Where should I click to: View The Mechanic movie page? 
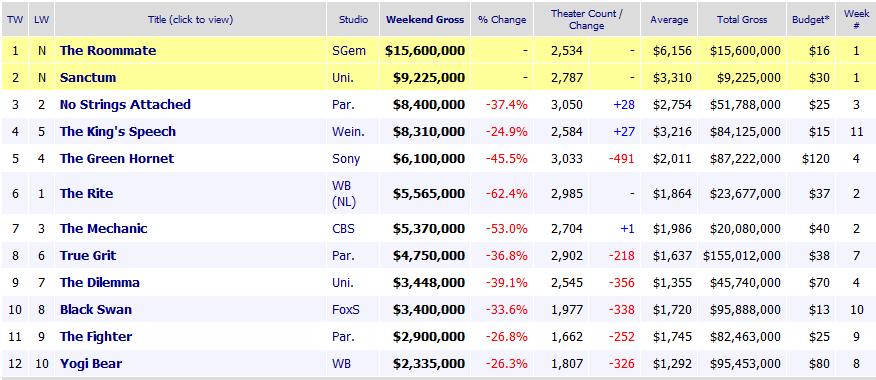103,229
